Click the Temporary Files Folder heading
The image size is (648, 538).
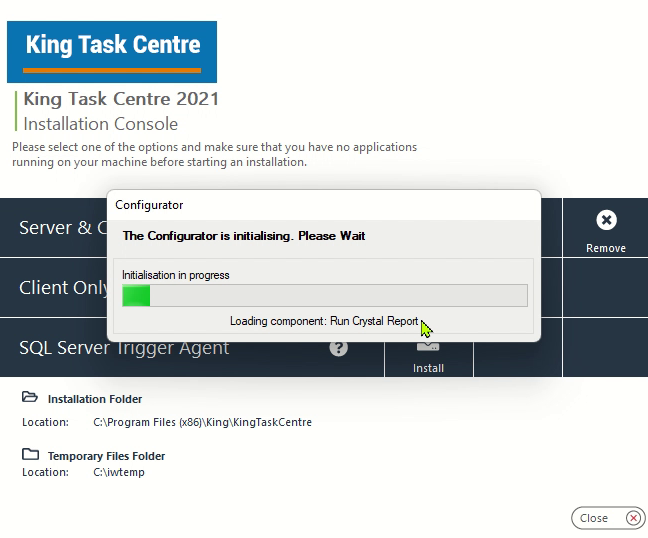[x=107, y=456]
